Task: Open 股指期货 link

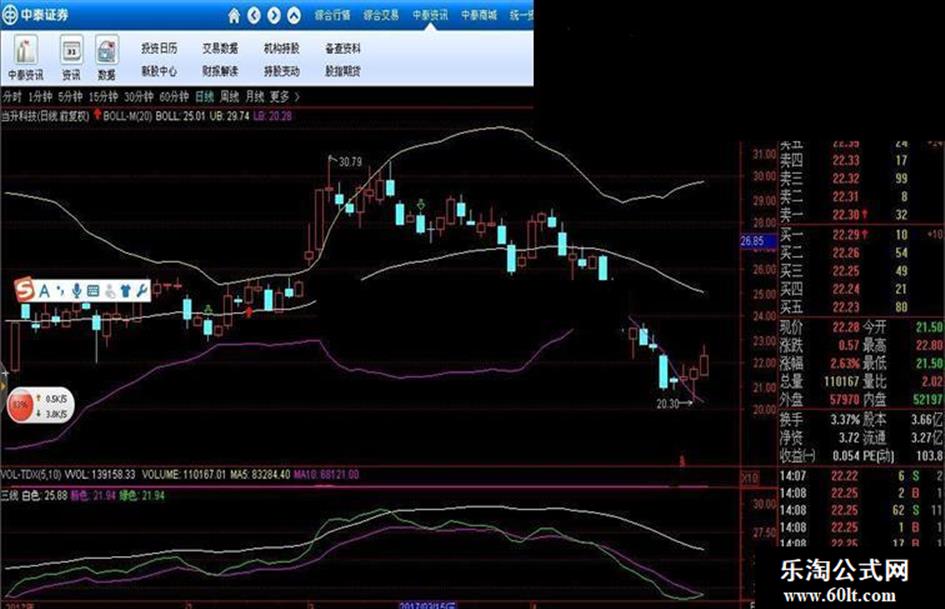Action: [x=342, y=71]
